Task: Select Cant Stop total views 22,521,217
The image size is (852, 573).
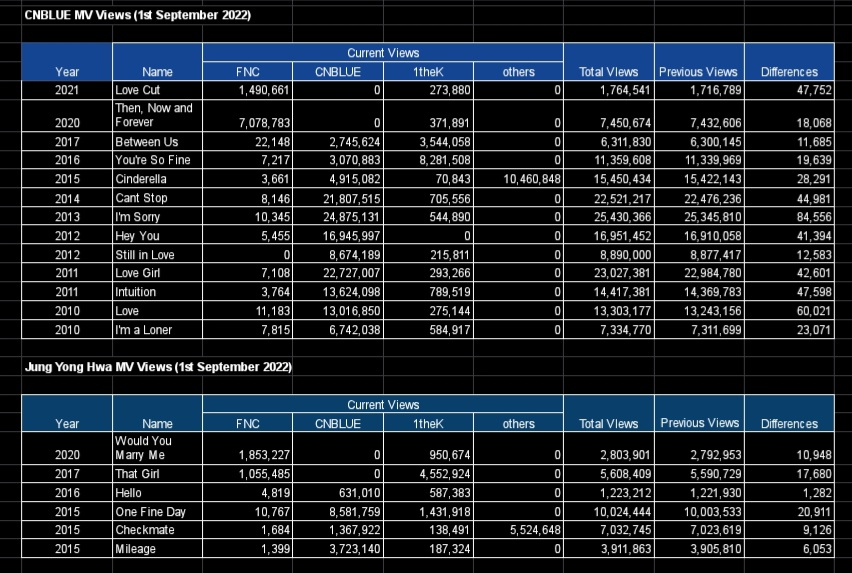Action: [x=609, y=198]
